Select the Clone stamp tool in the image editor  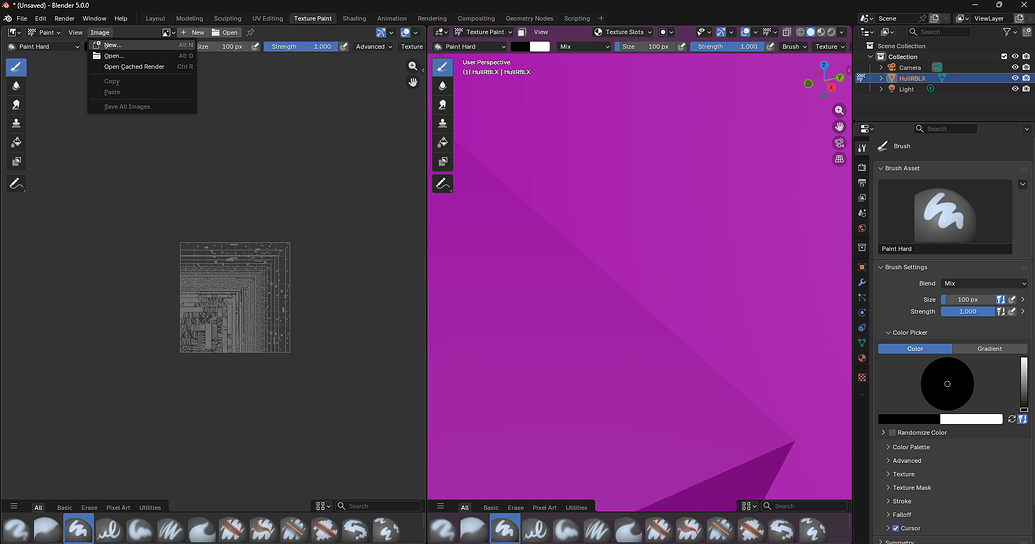click(16, 123)
